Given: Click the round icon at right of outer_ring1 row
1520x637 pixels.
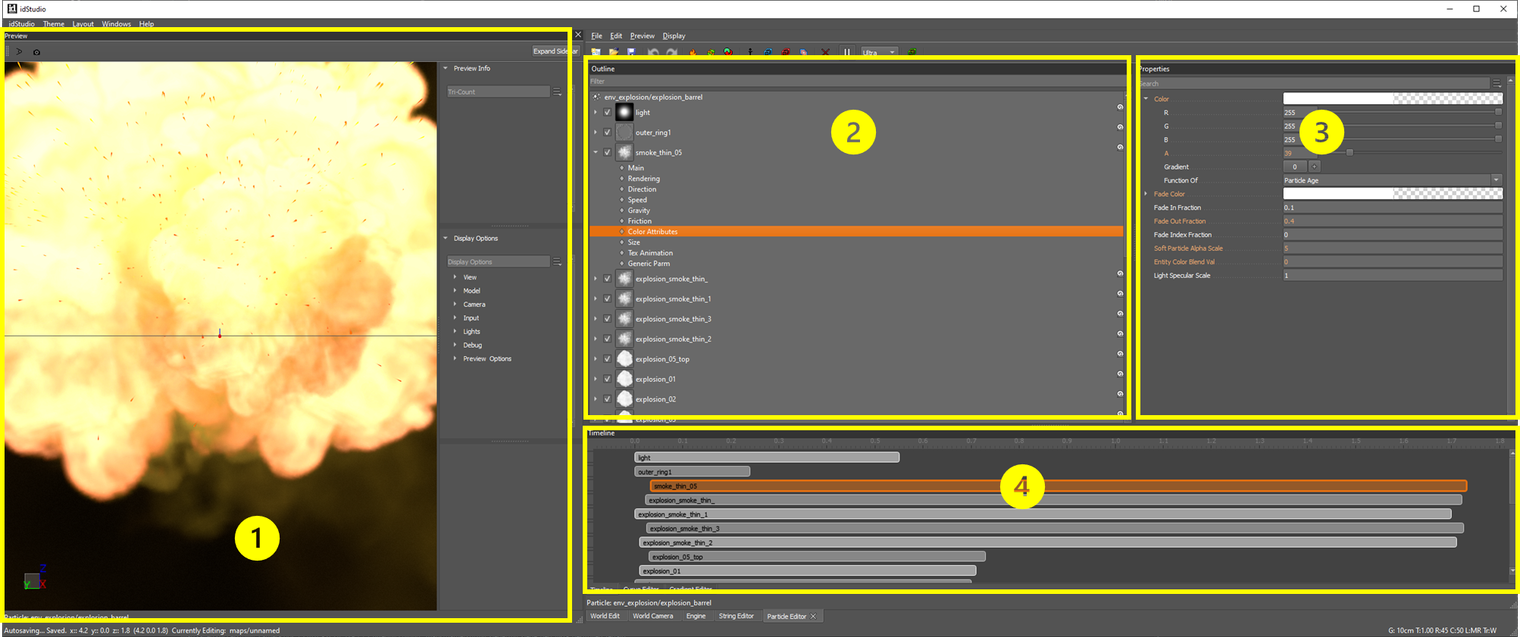Looking at the screenshot, I should [x=1119, y=127].
